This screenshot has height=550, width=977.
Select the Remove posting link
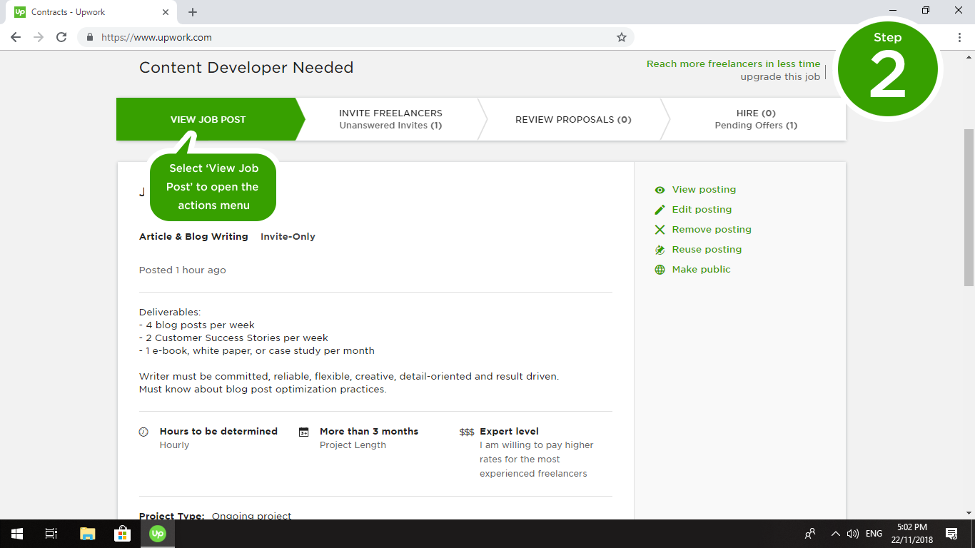click(x=712, y=229)
